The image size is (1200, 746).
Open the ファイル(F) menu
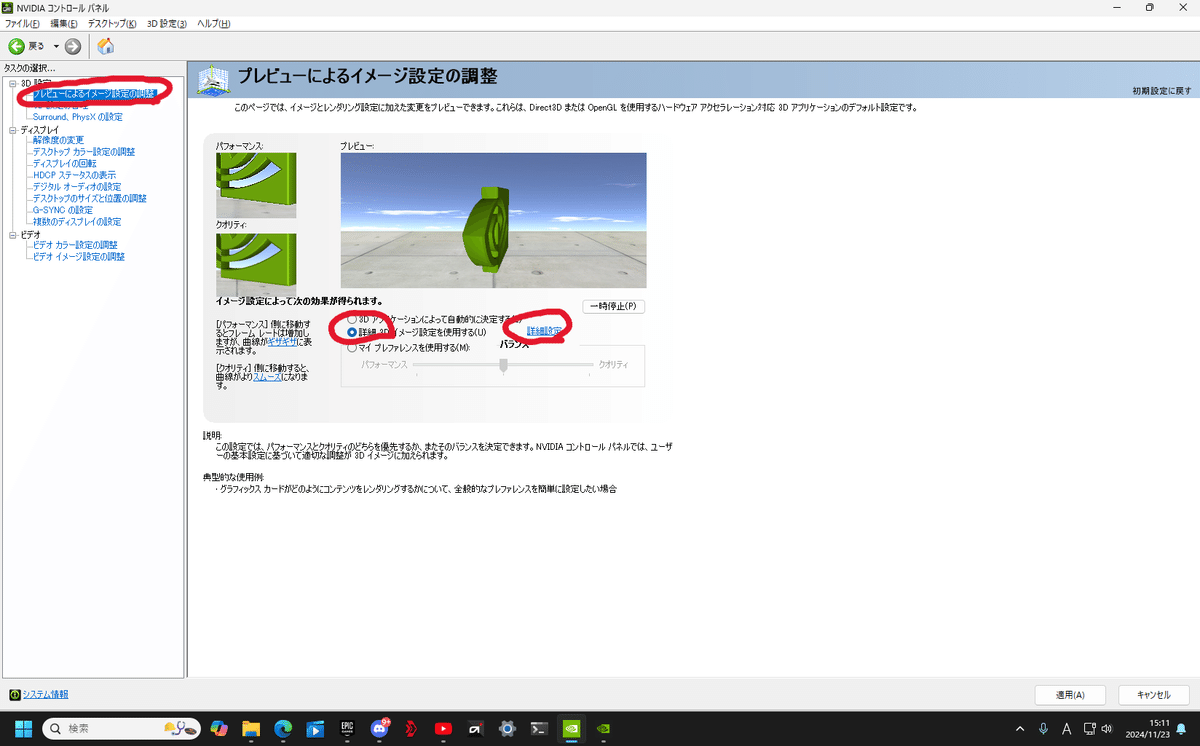(x=23, y=23)
